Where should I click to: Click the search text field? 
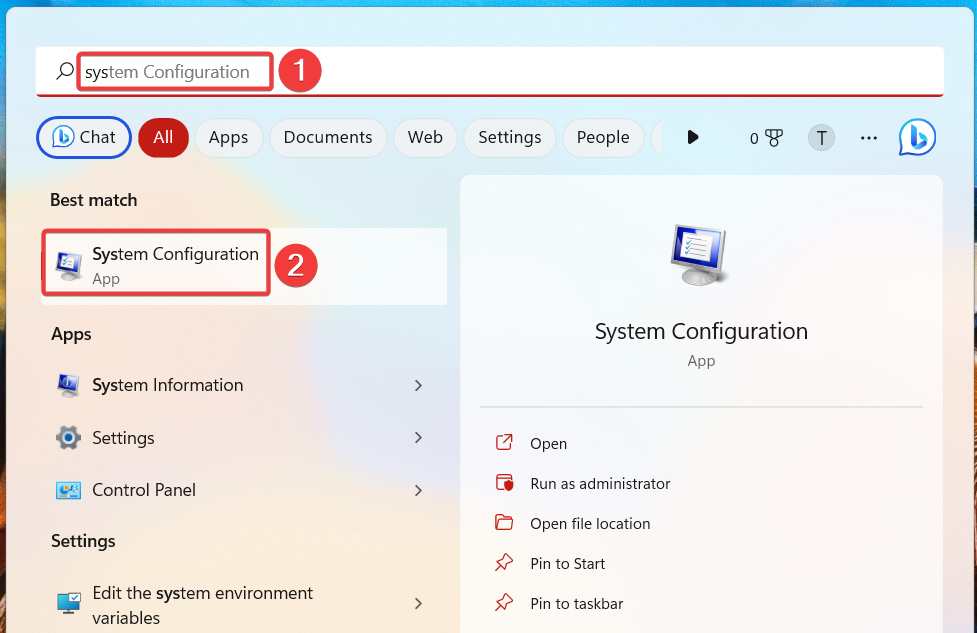490,71
